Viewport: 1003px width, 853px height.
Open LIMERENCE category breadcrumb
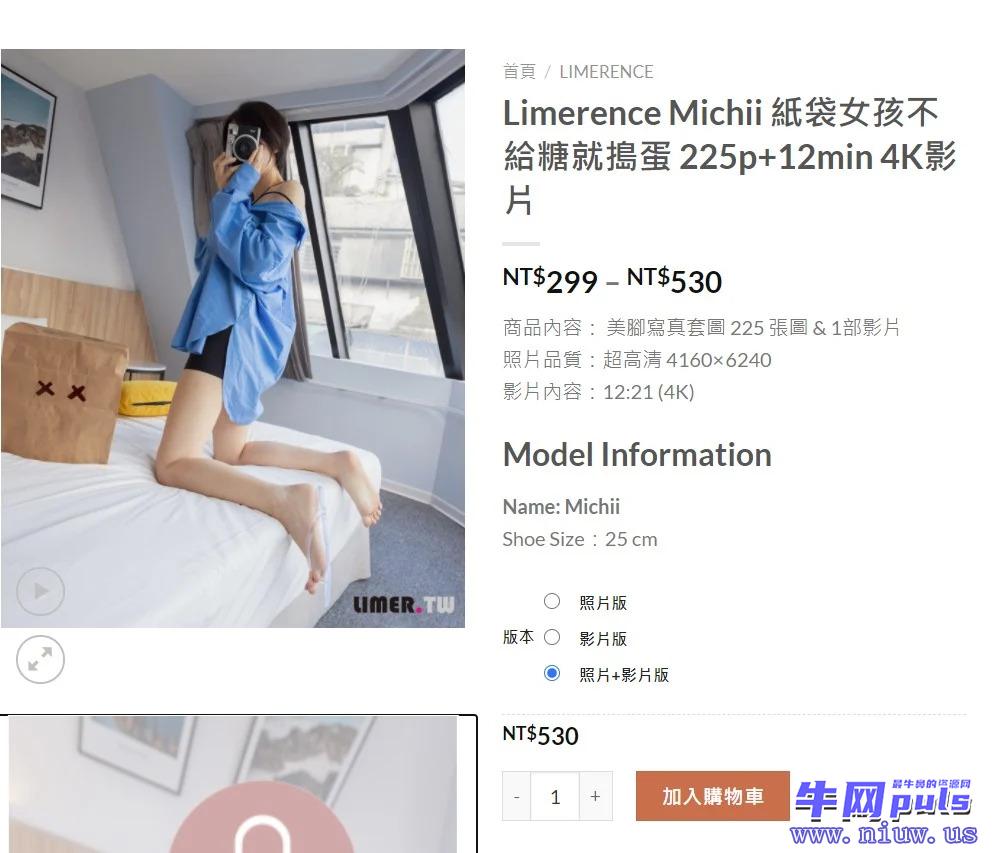pyautogui.click(x=606, y=72)
